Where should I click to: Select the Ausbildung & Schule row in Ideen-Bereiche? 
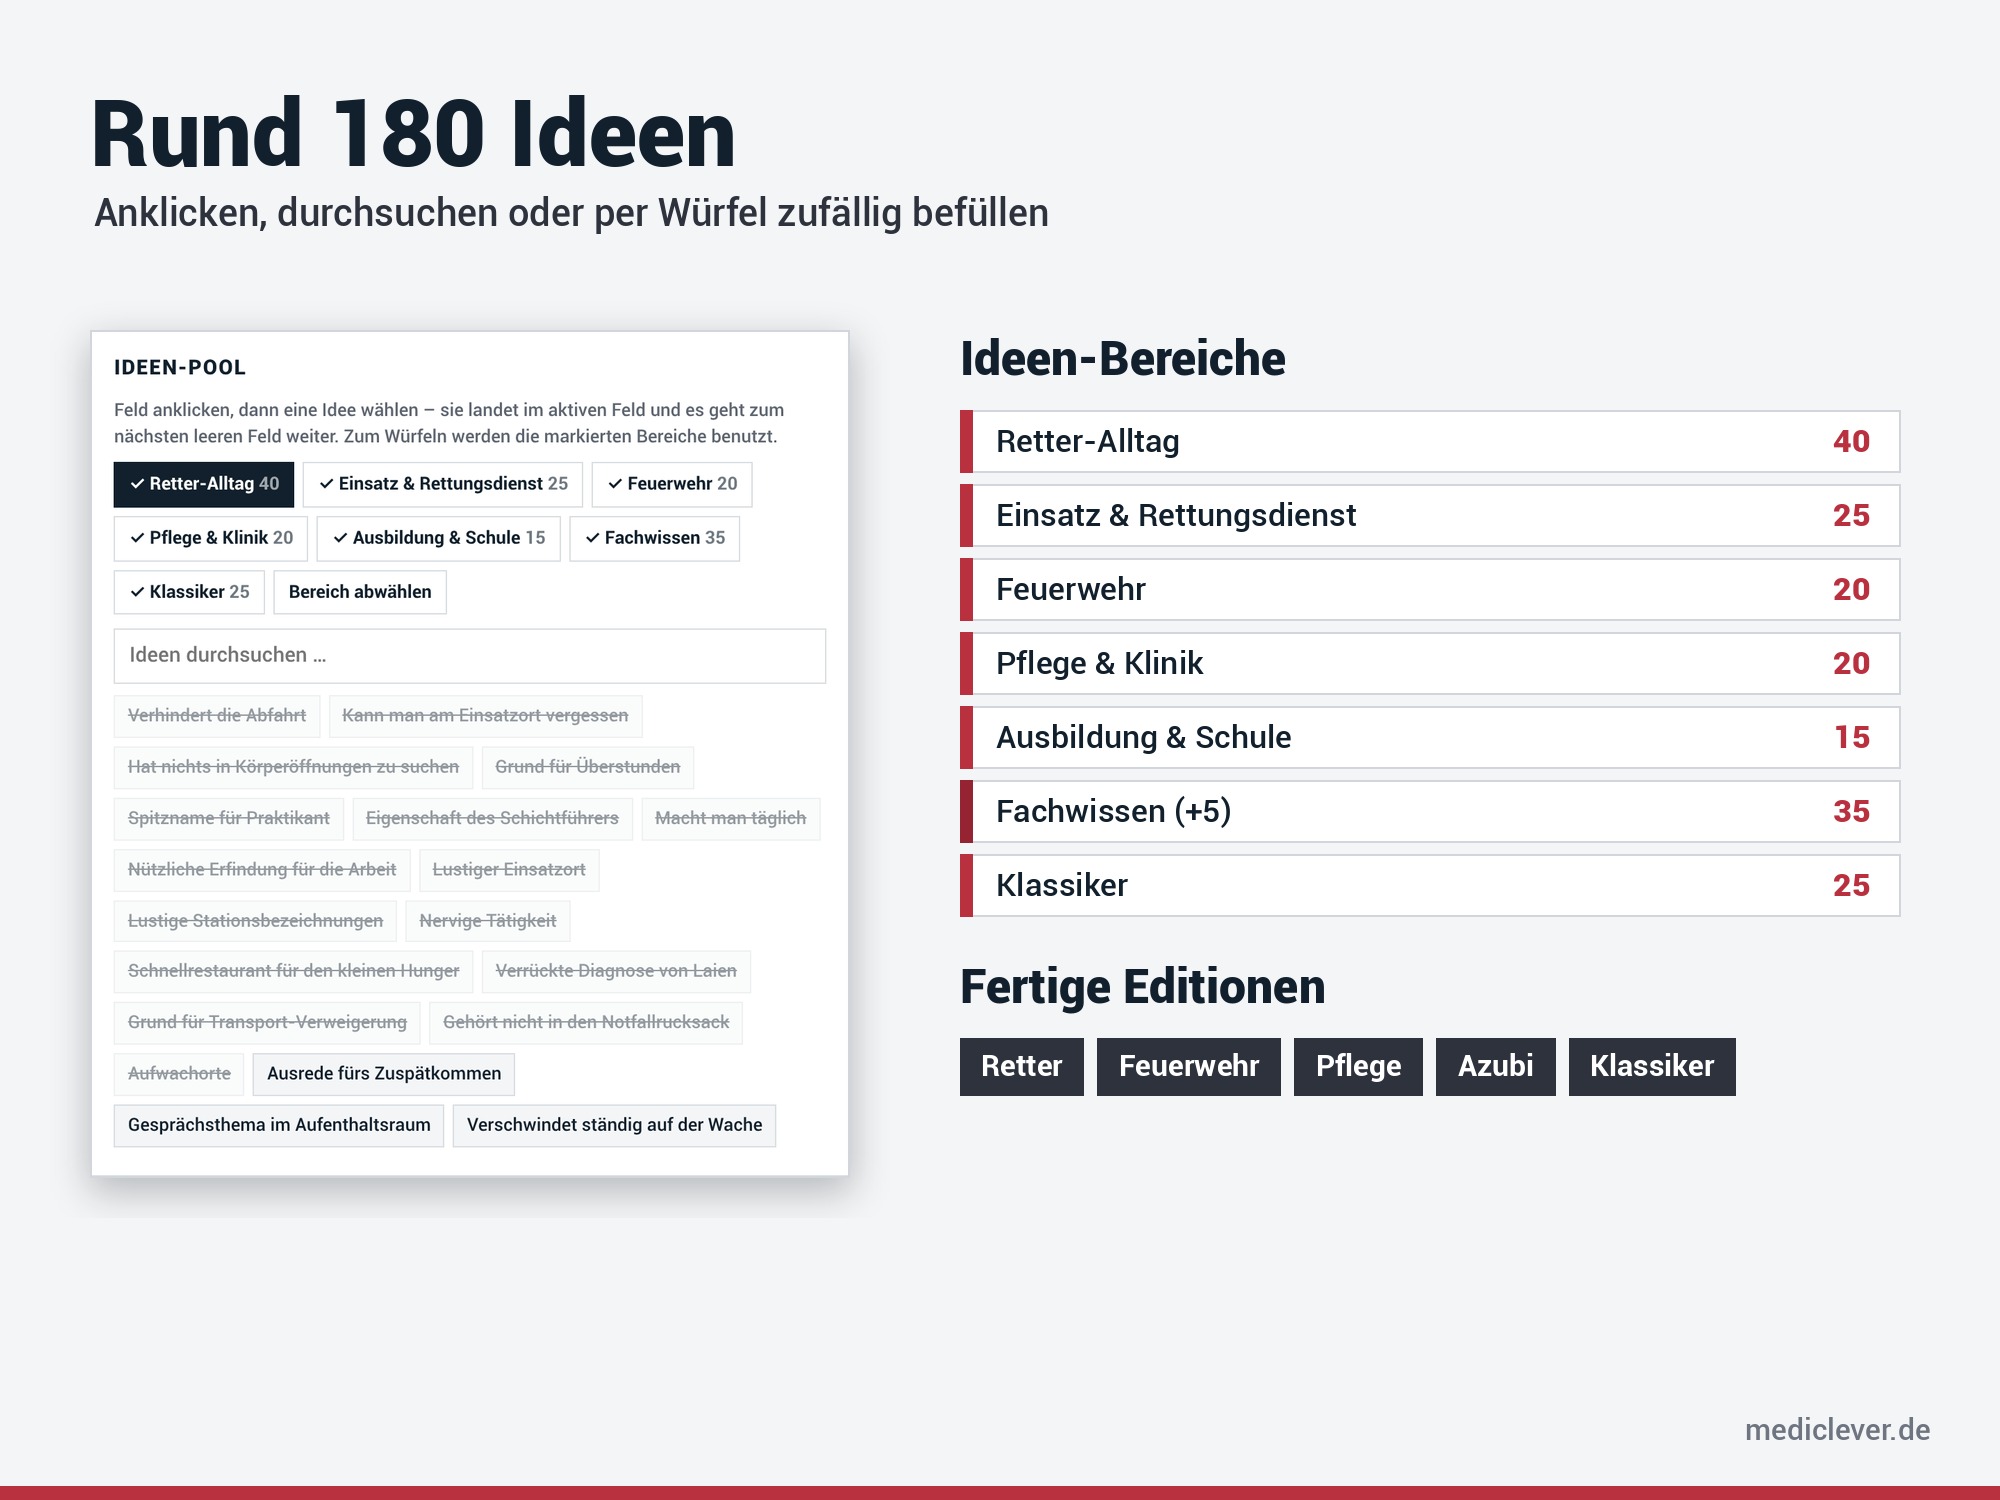1430,737
